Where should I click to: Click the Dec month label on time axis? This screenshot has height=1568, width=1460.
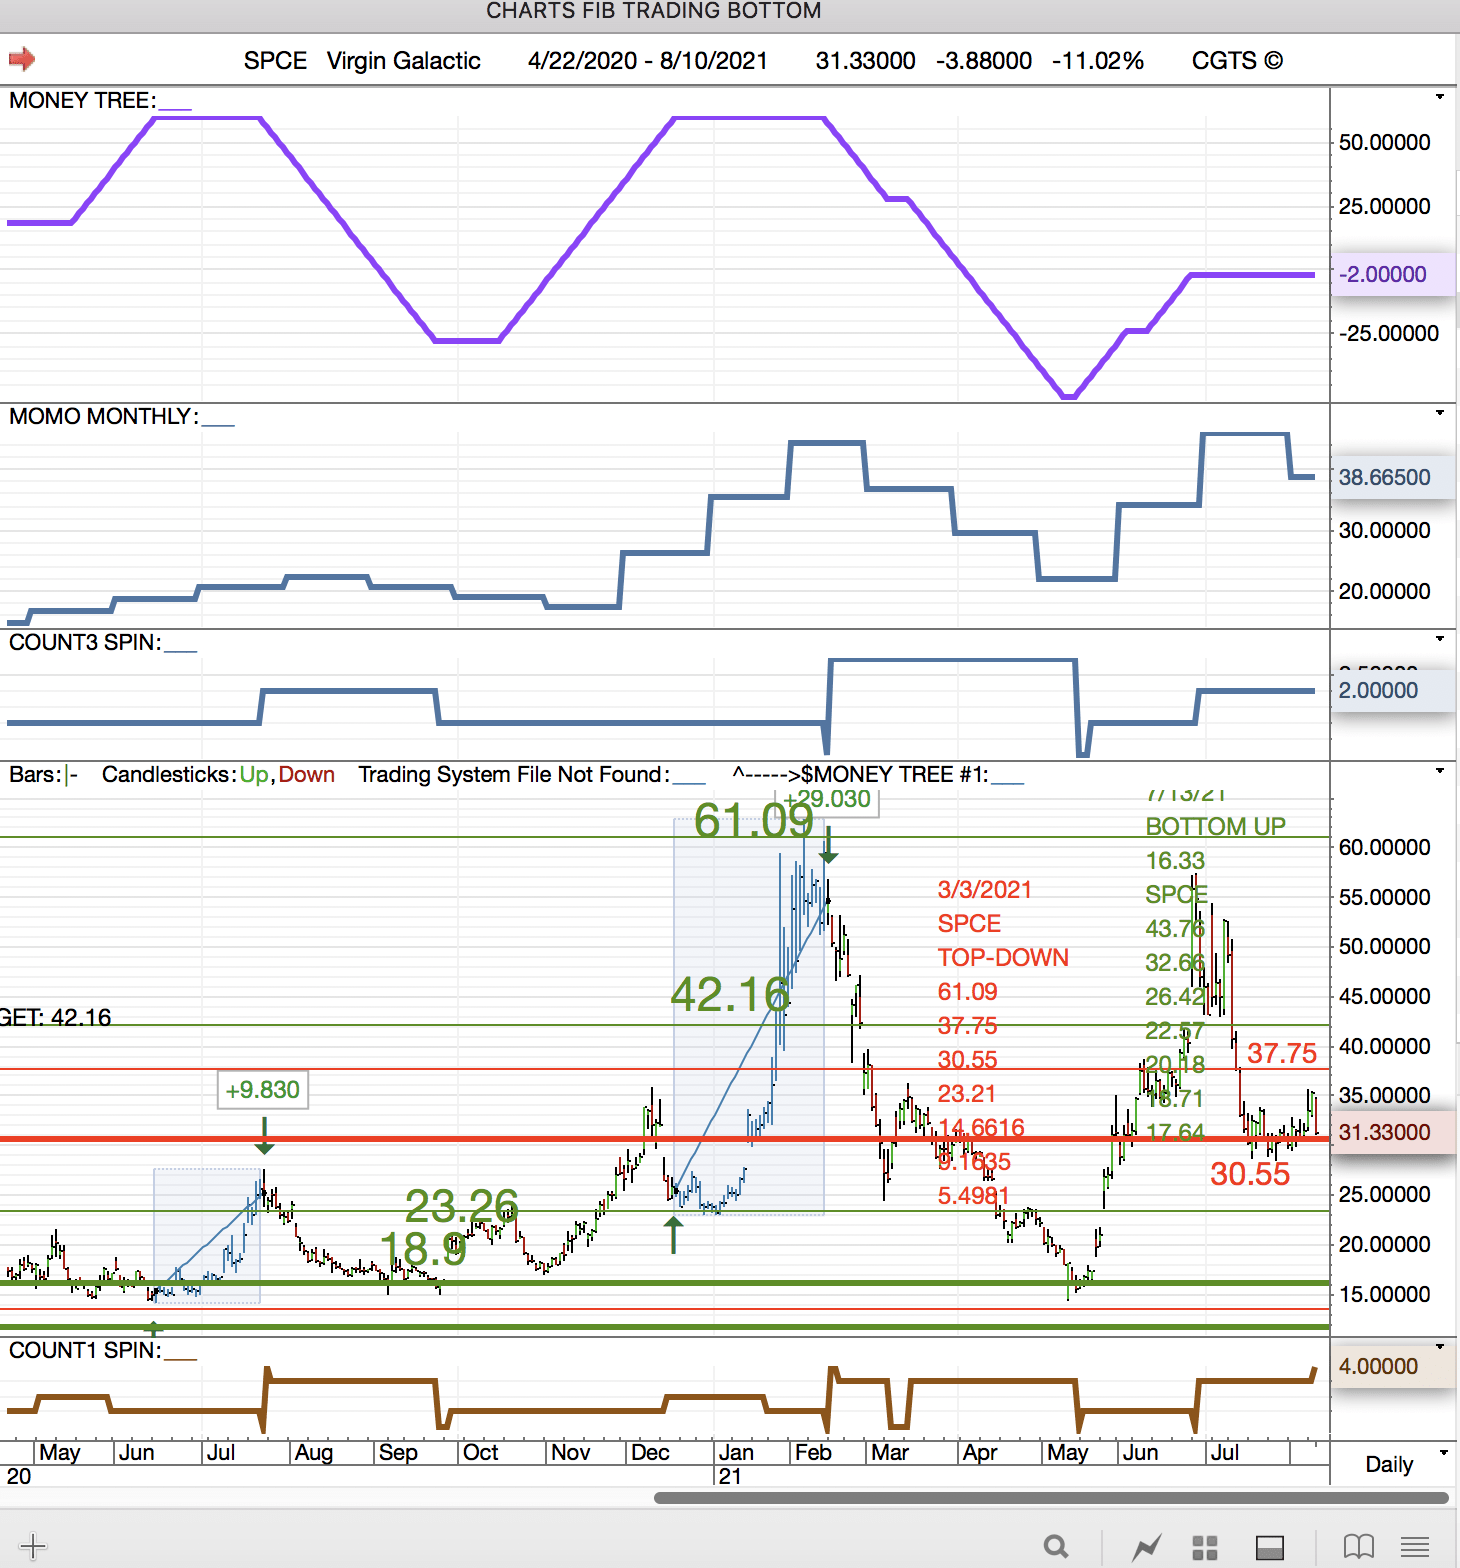point(650,1452)
